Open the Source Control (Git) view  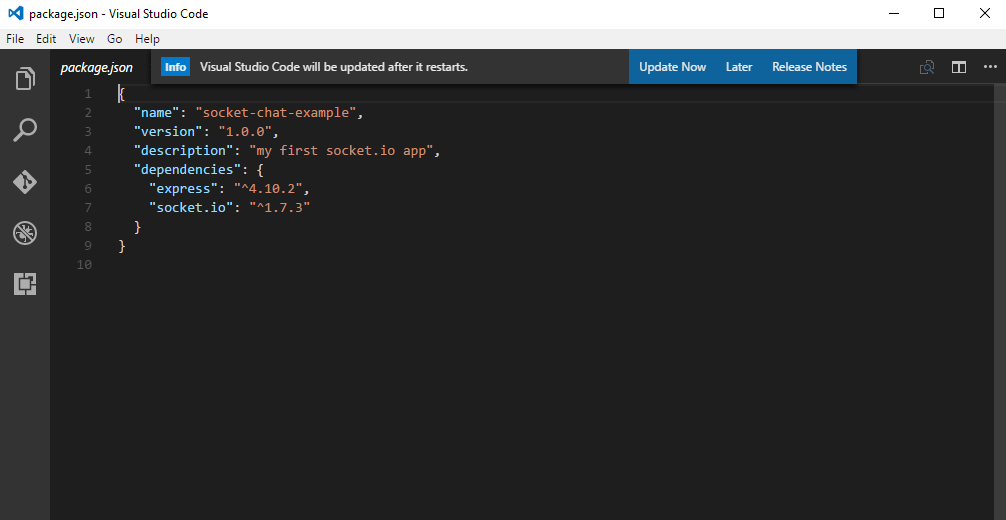25,182
